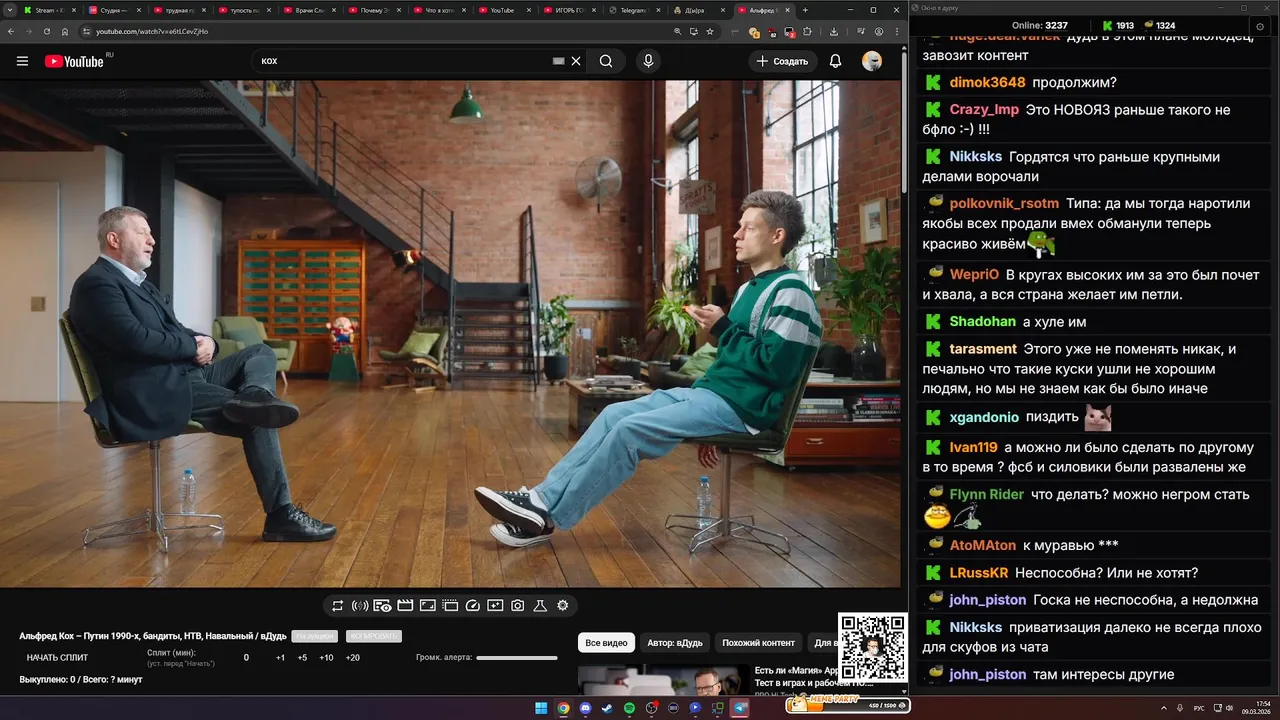Click username polkovnik_rsotm in chat
1280x720 pixels.
1004,203
